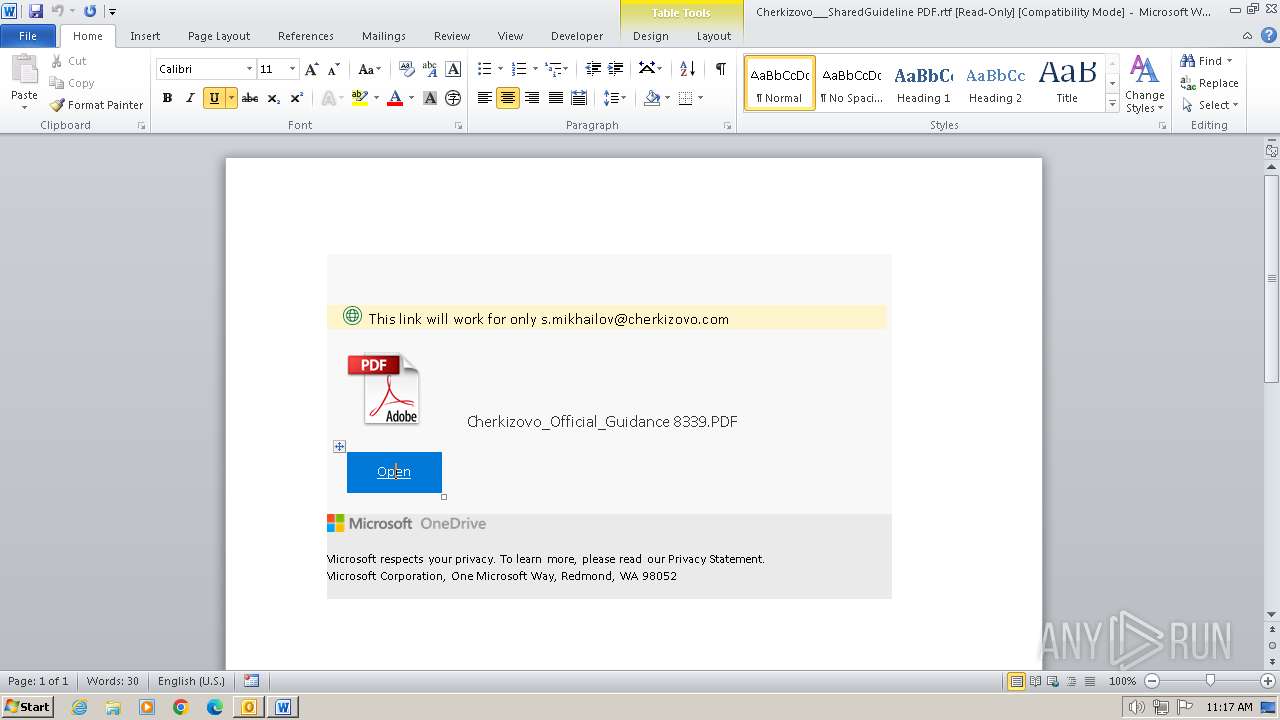Justify text icon
This screenshot has height=720, width=1280.
click(x=555, y=98)
